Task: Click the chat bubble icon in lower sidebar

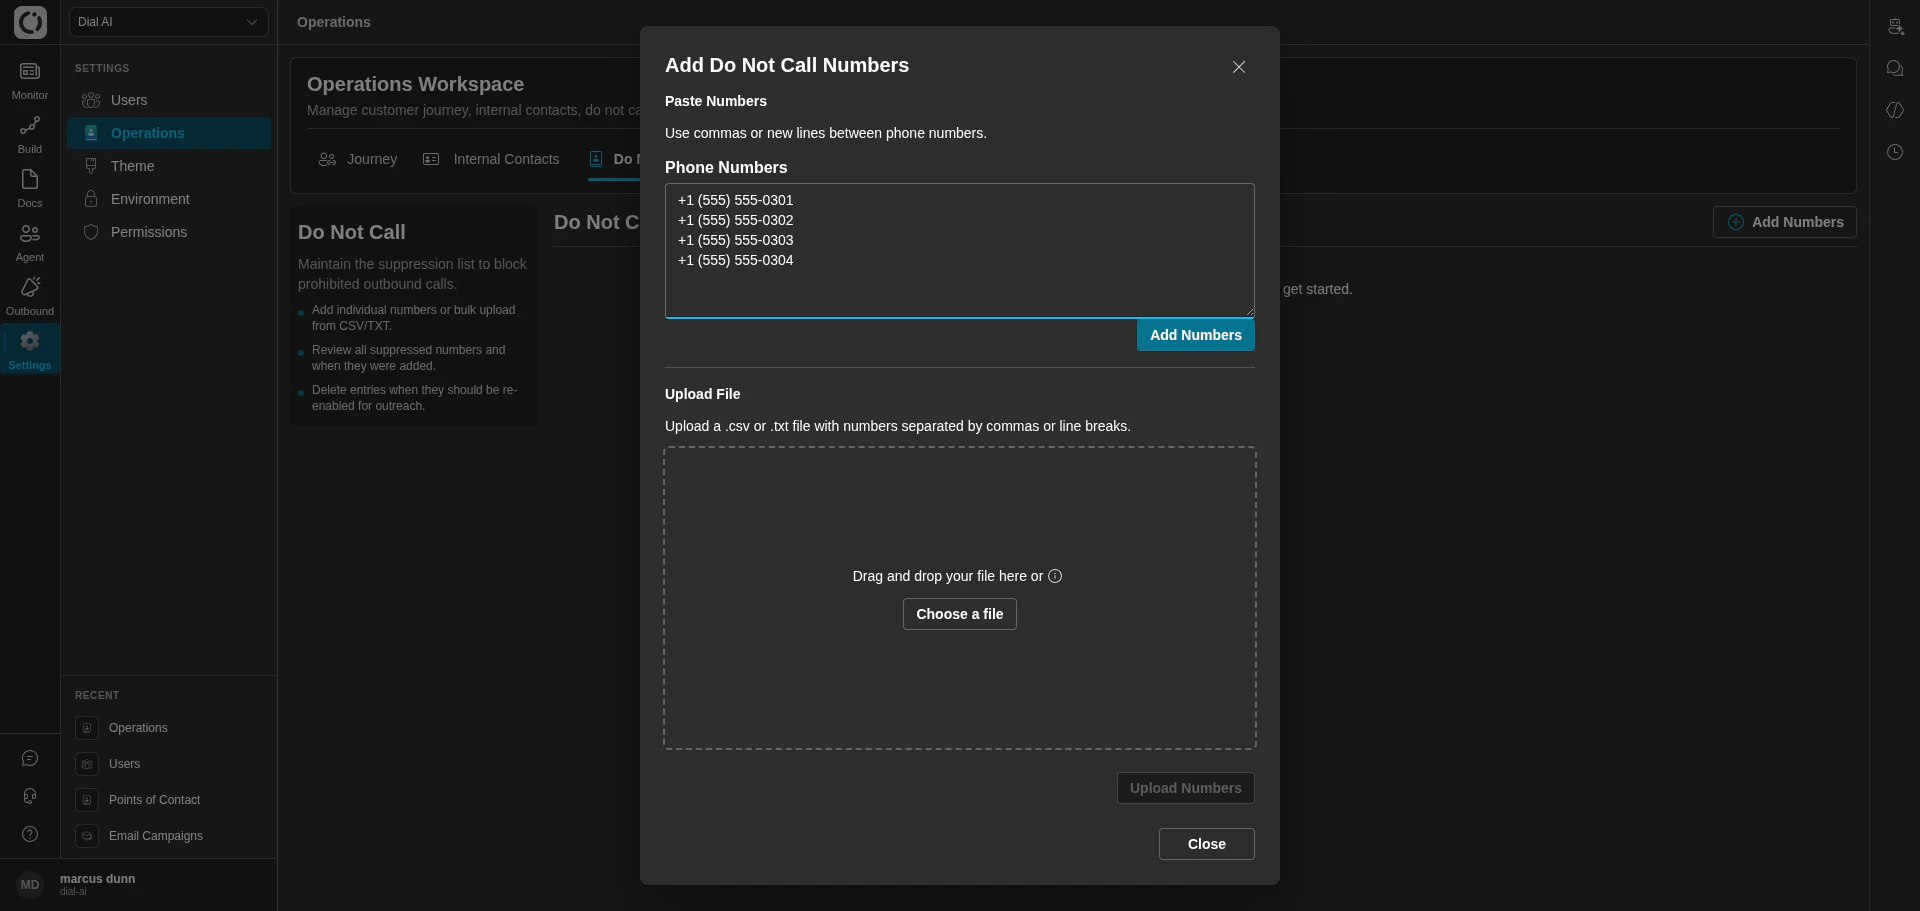Action: (30, 758)
